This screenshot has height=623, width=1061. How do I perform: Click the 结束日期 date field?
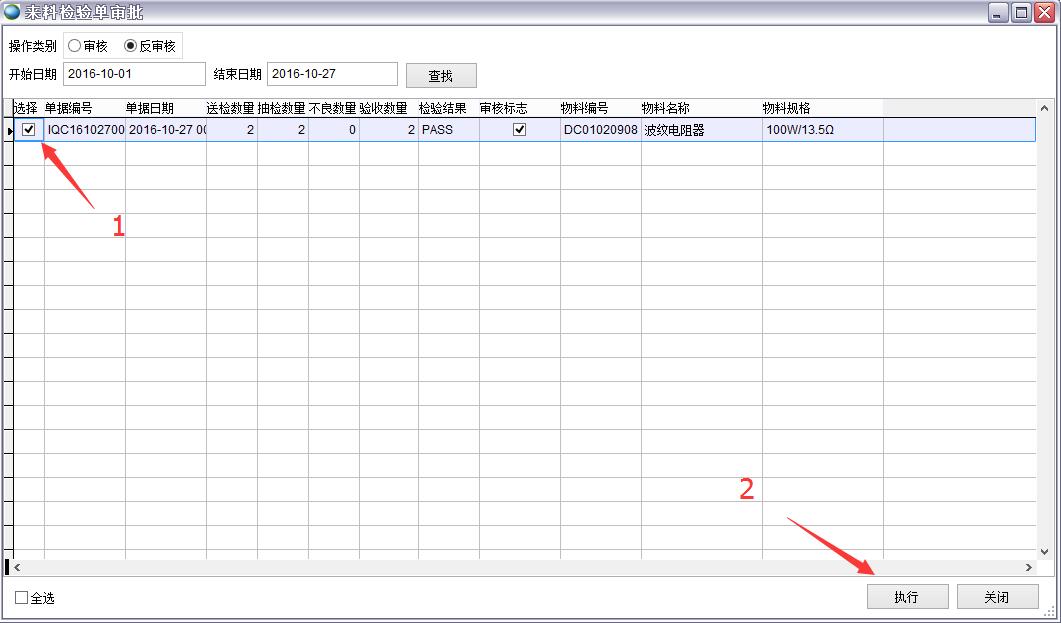(332, 74)
